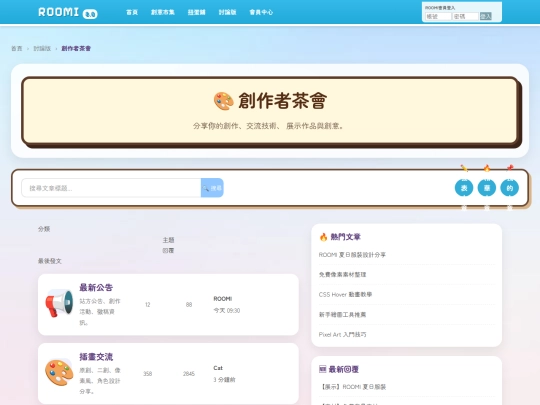The image size is (540, 405).
Task: Focus the article title search field
Action: [111, 188]
